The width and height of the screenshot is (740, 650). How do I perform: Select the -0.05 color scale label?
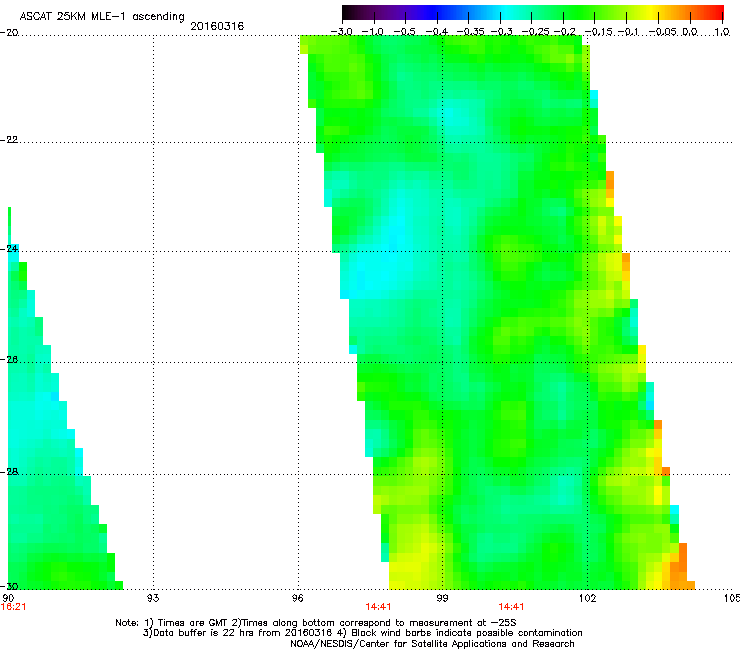[662, 32]
